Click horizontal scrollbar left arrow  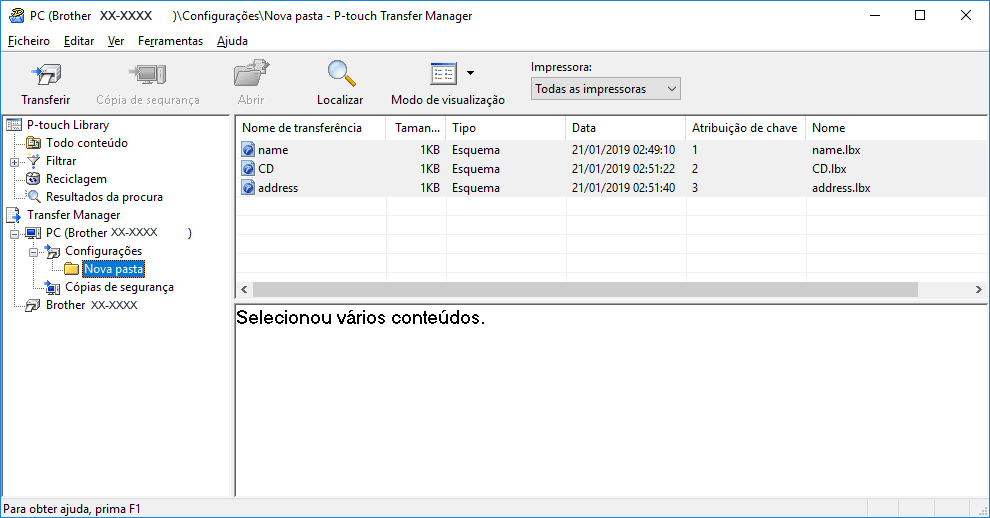coord(244,289)
